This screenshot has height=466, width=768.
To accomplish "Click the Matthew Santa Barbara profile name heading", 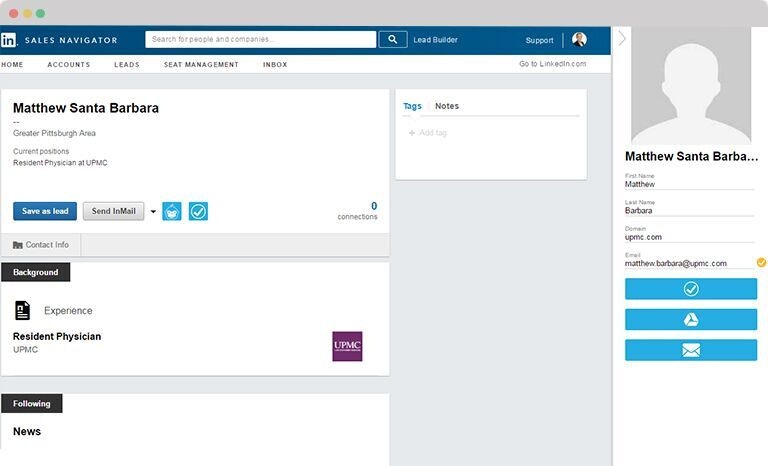I will click(x=86, y=108).
